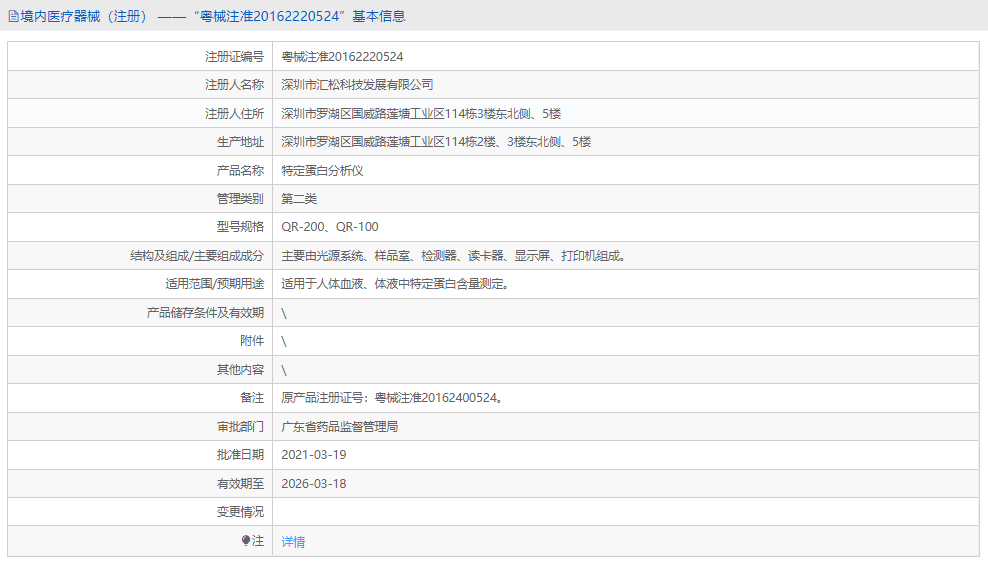
Task: Click the title 境内医疗器械（注册）基本信息
Action: coord(212,16)
